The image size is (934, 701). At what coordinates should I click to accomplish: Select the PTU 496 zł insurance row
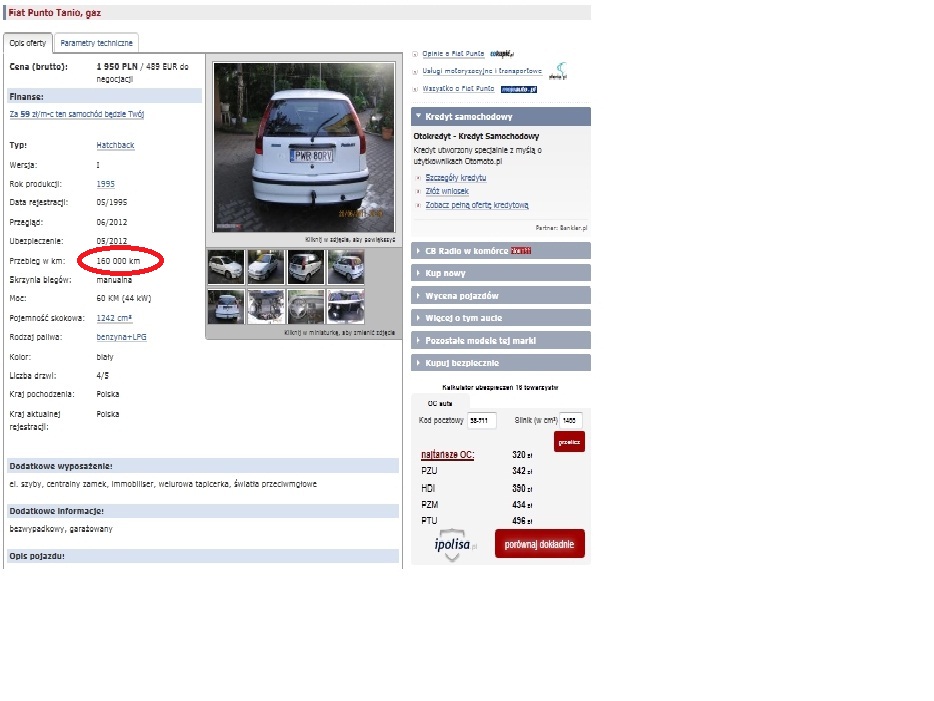tap(477, 521)
